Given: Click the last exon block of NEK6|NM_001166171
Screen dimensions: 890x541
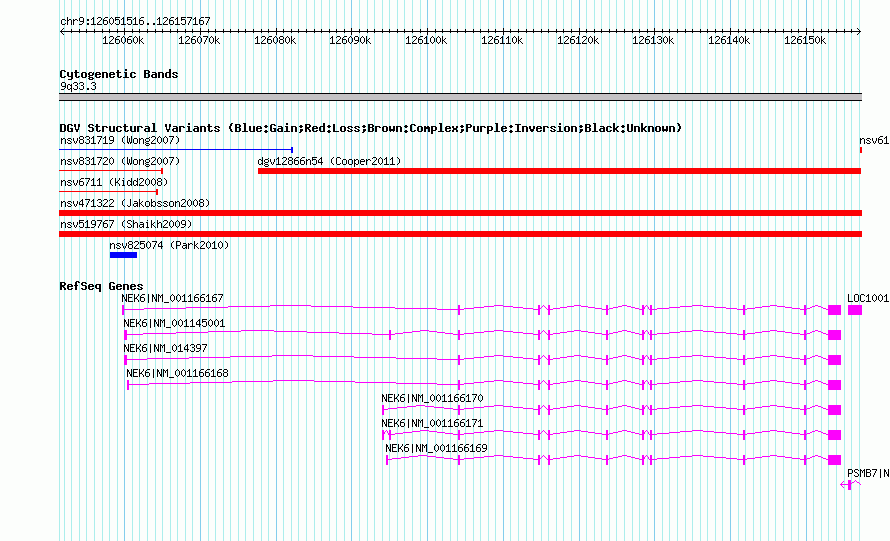Looking at the screenshot, I should click(834, 435).
